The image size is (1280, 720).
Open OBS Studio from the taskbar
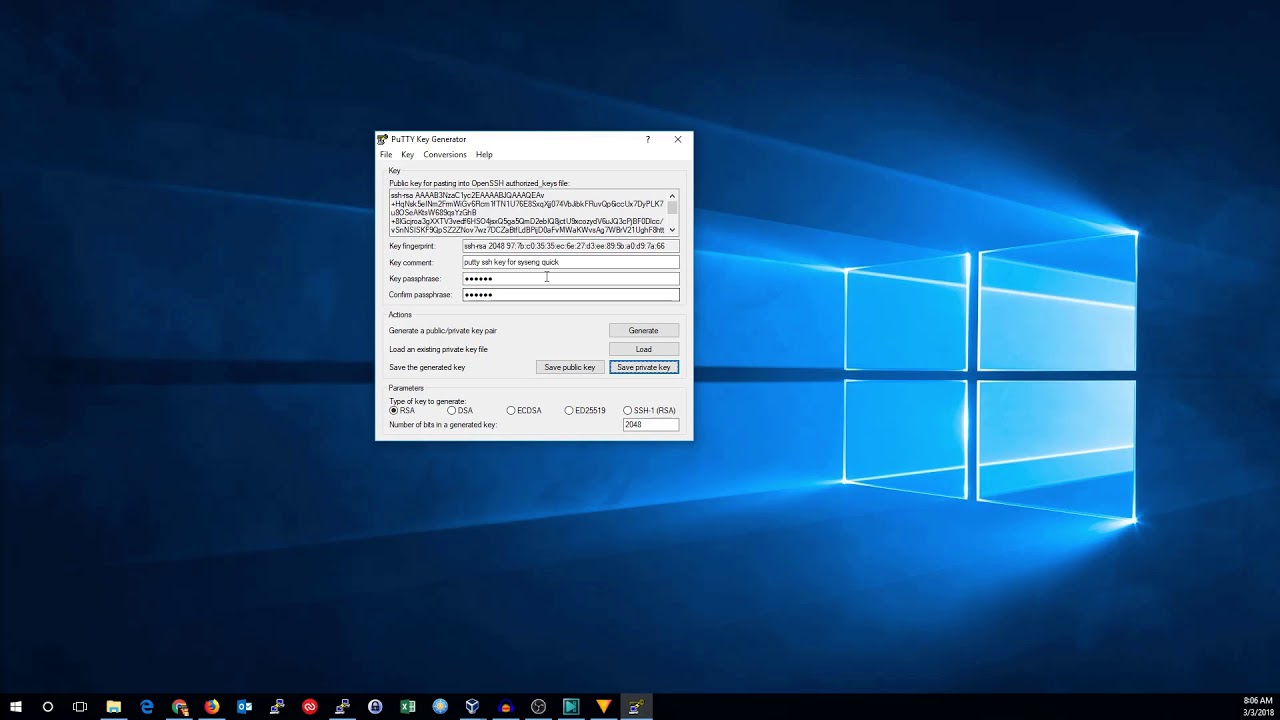pos(538,707)
